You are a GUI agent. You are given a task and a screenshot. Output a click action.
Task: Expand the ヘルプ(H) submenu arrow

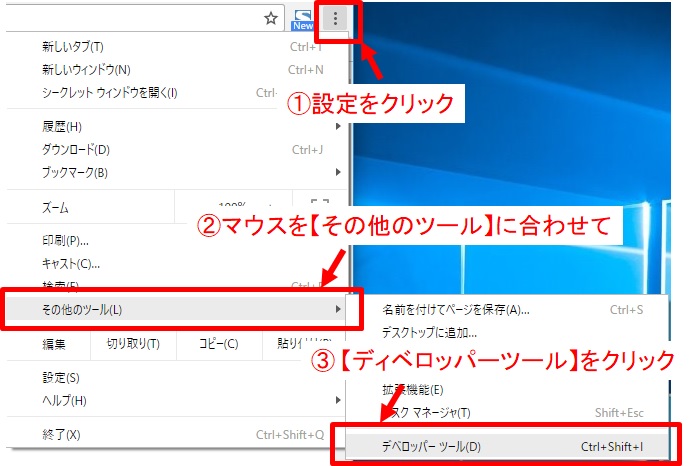tap(338, 400)
